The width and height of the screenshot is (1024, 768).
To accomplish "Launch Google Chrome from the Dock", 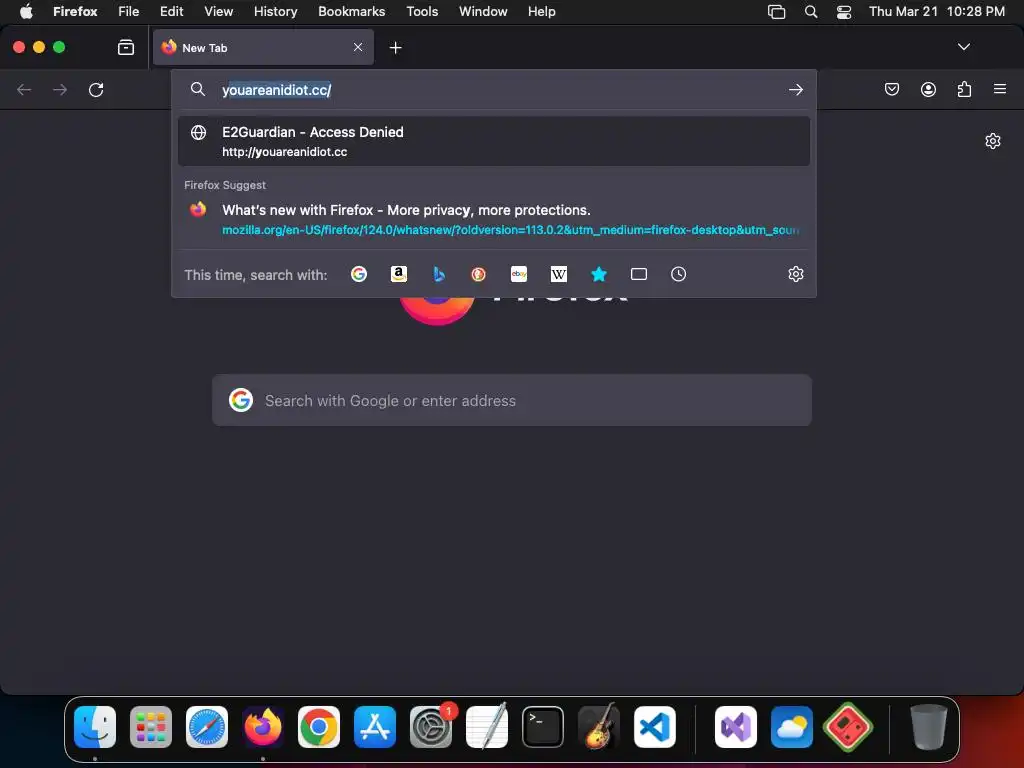I will (319, 727).
